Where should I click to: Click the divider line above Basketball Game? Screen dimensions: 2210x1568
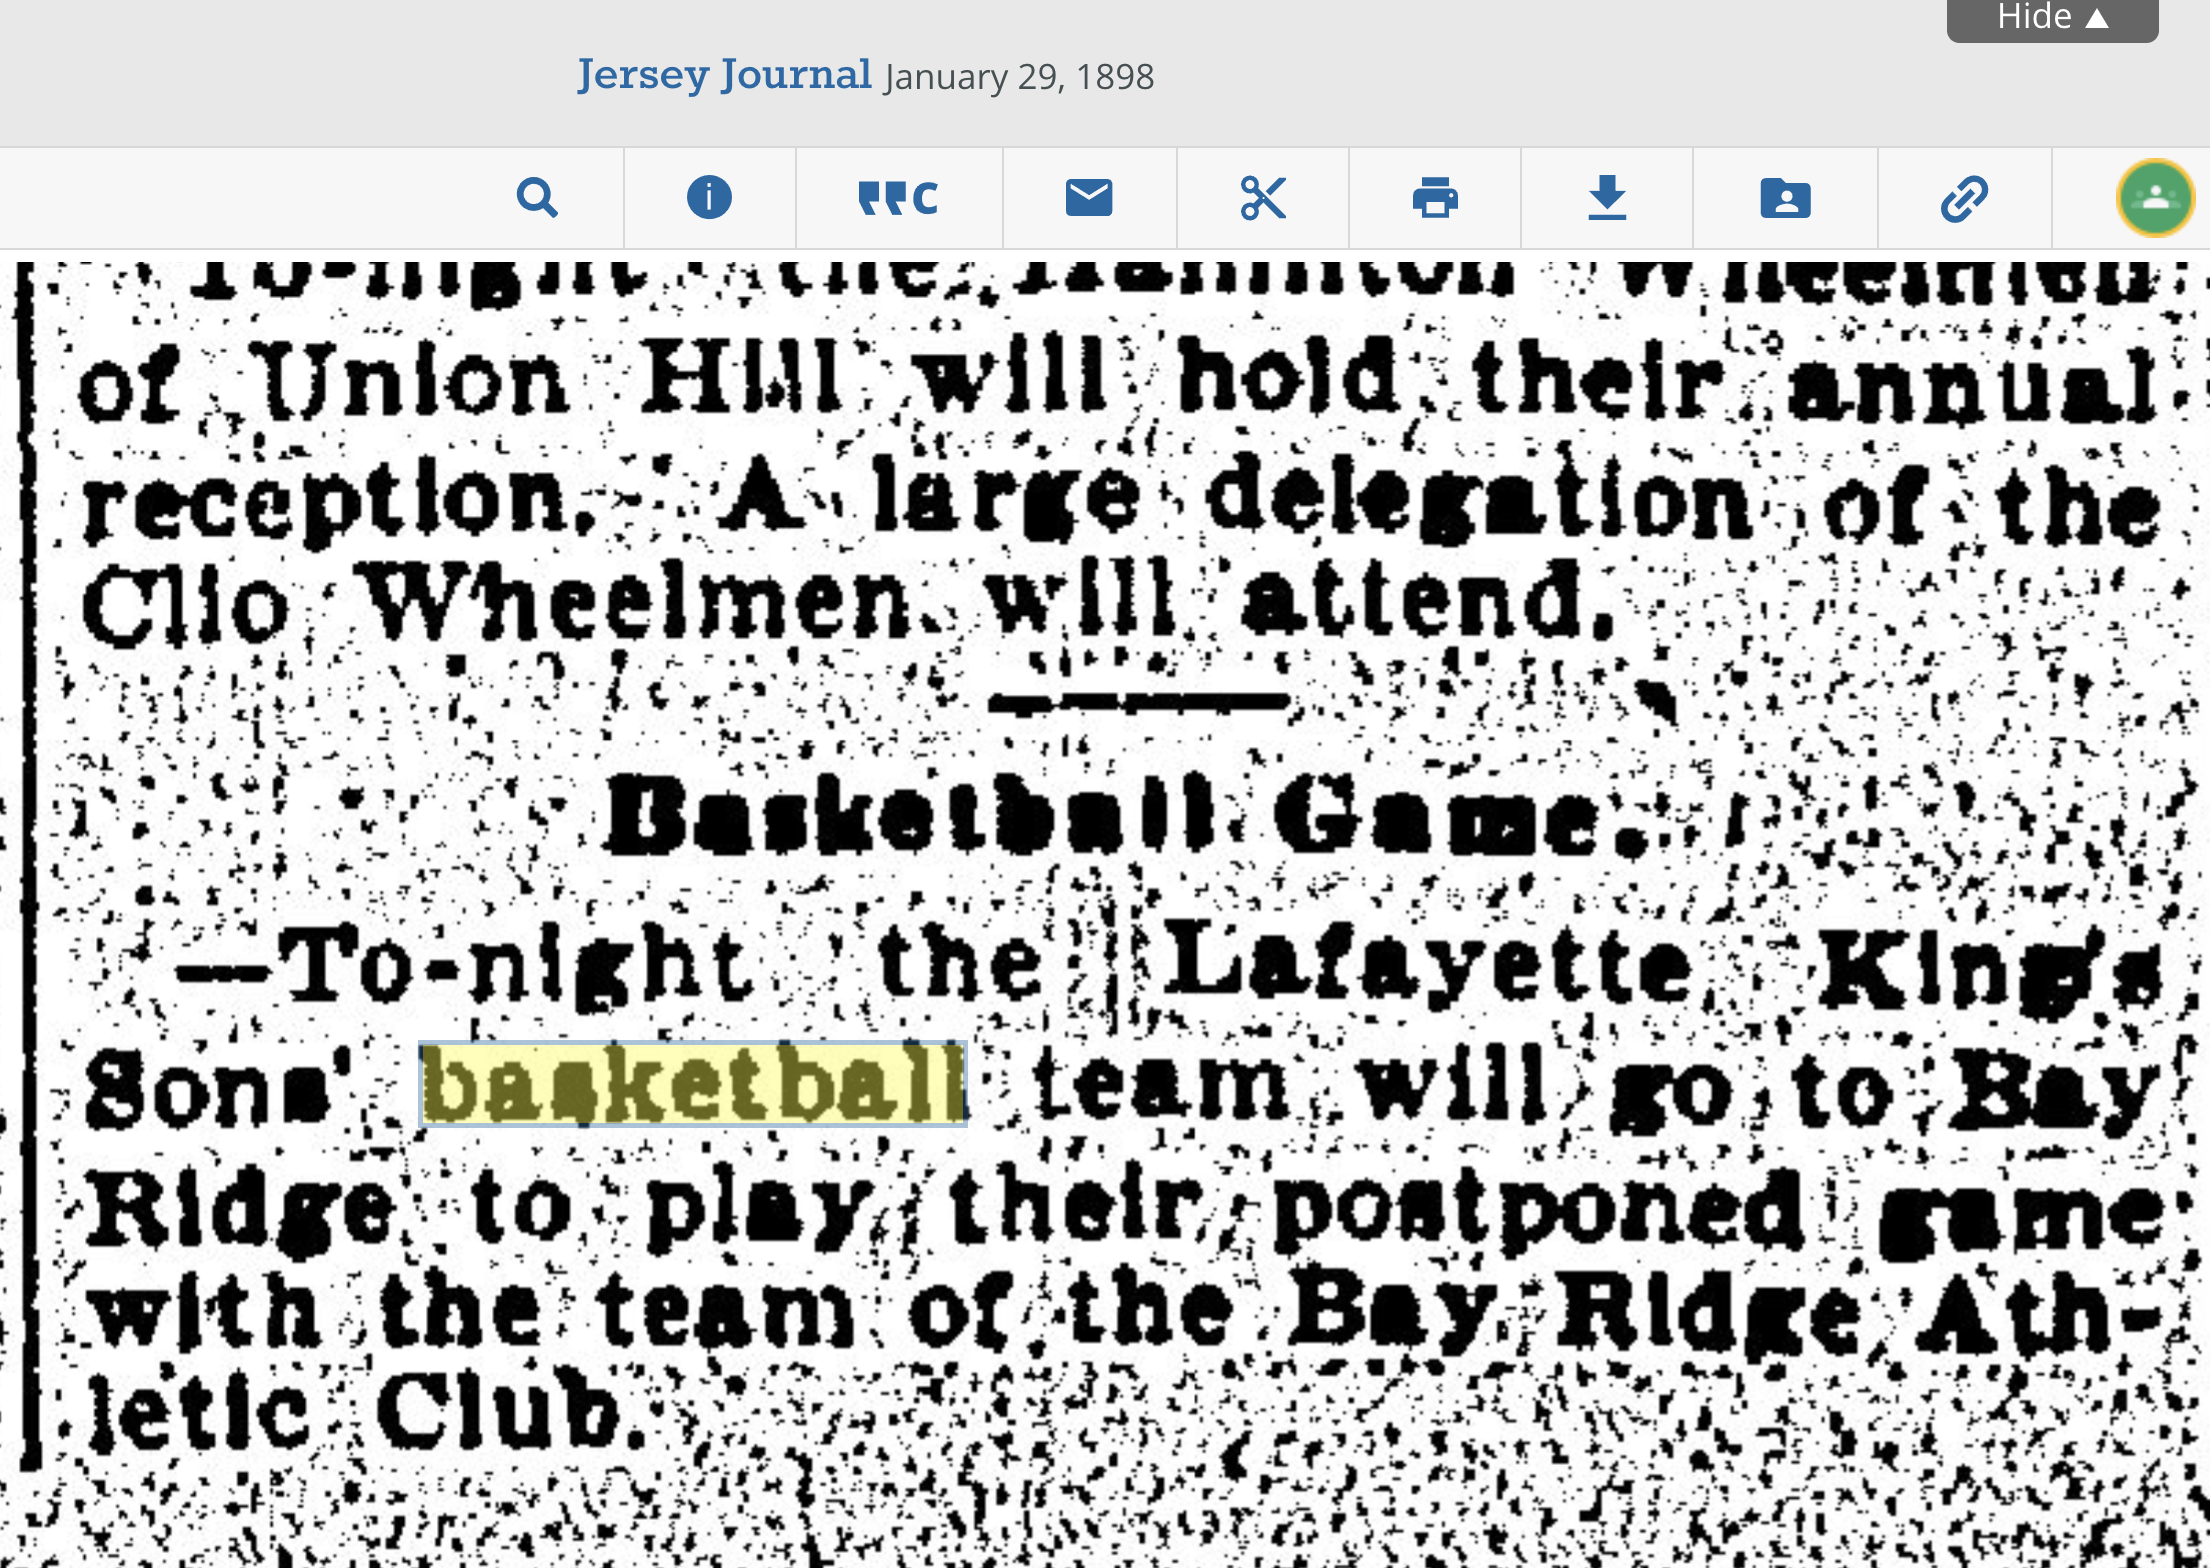pos(1140,702)
